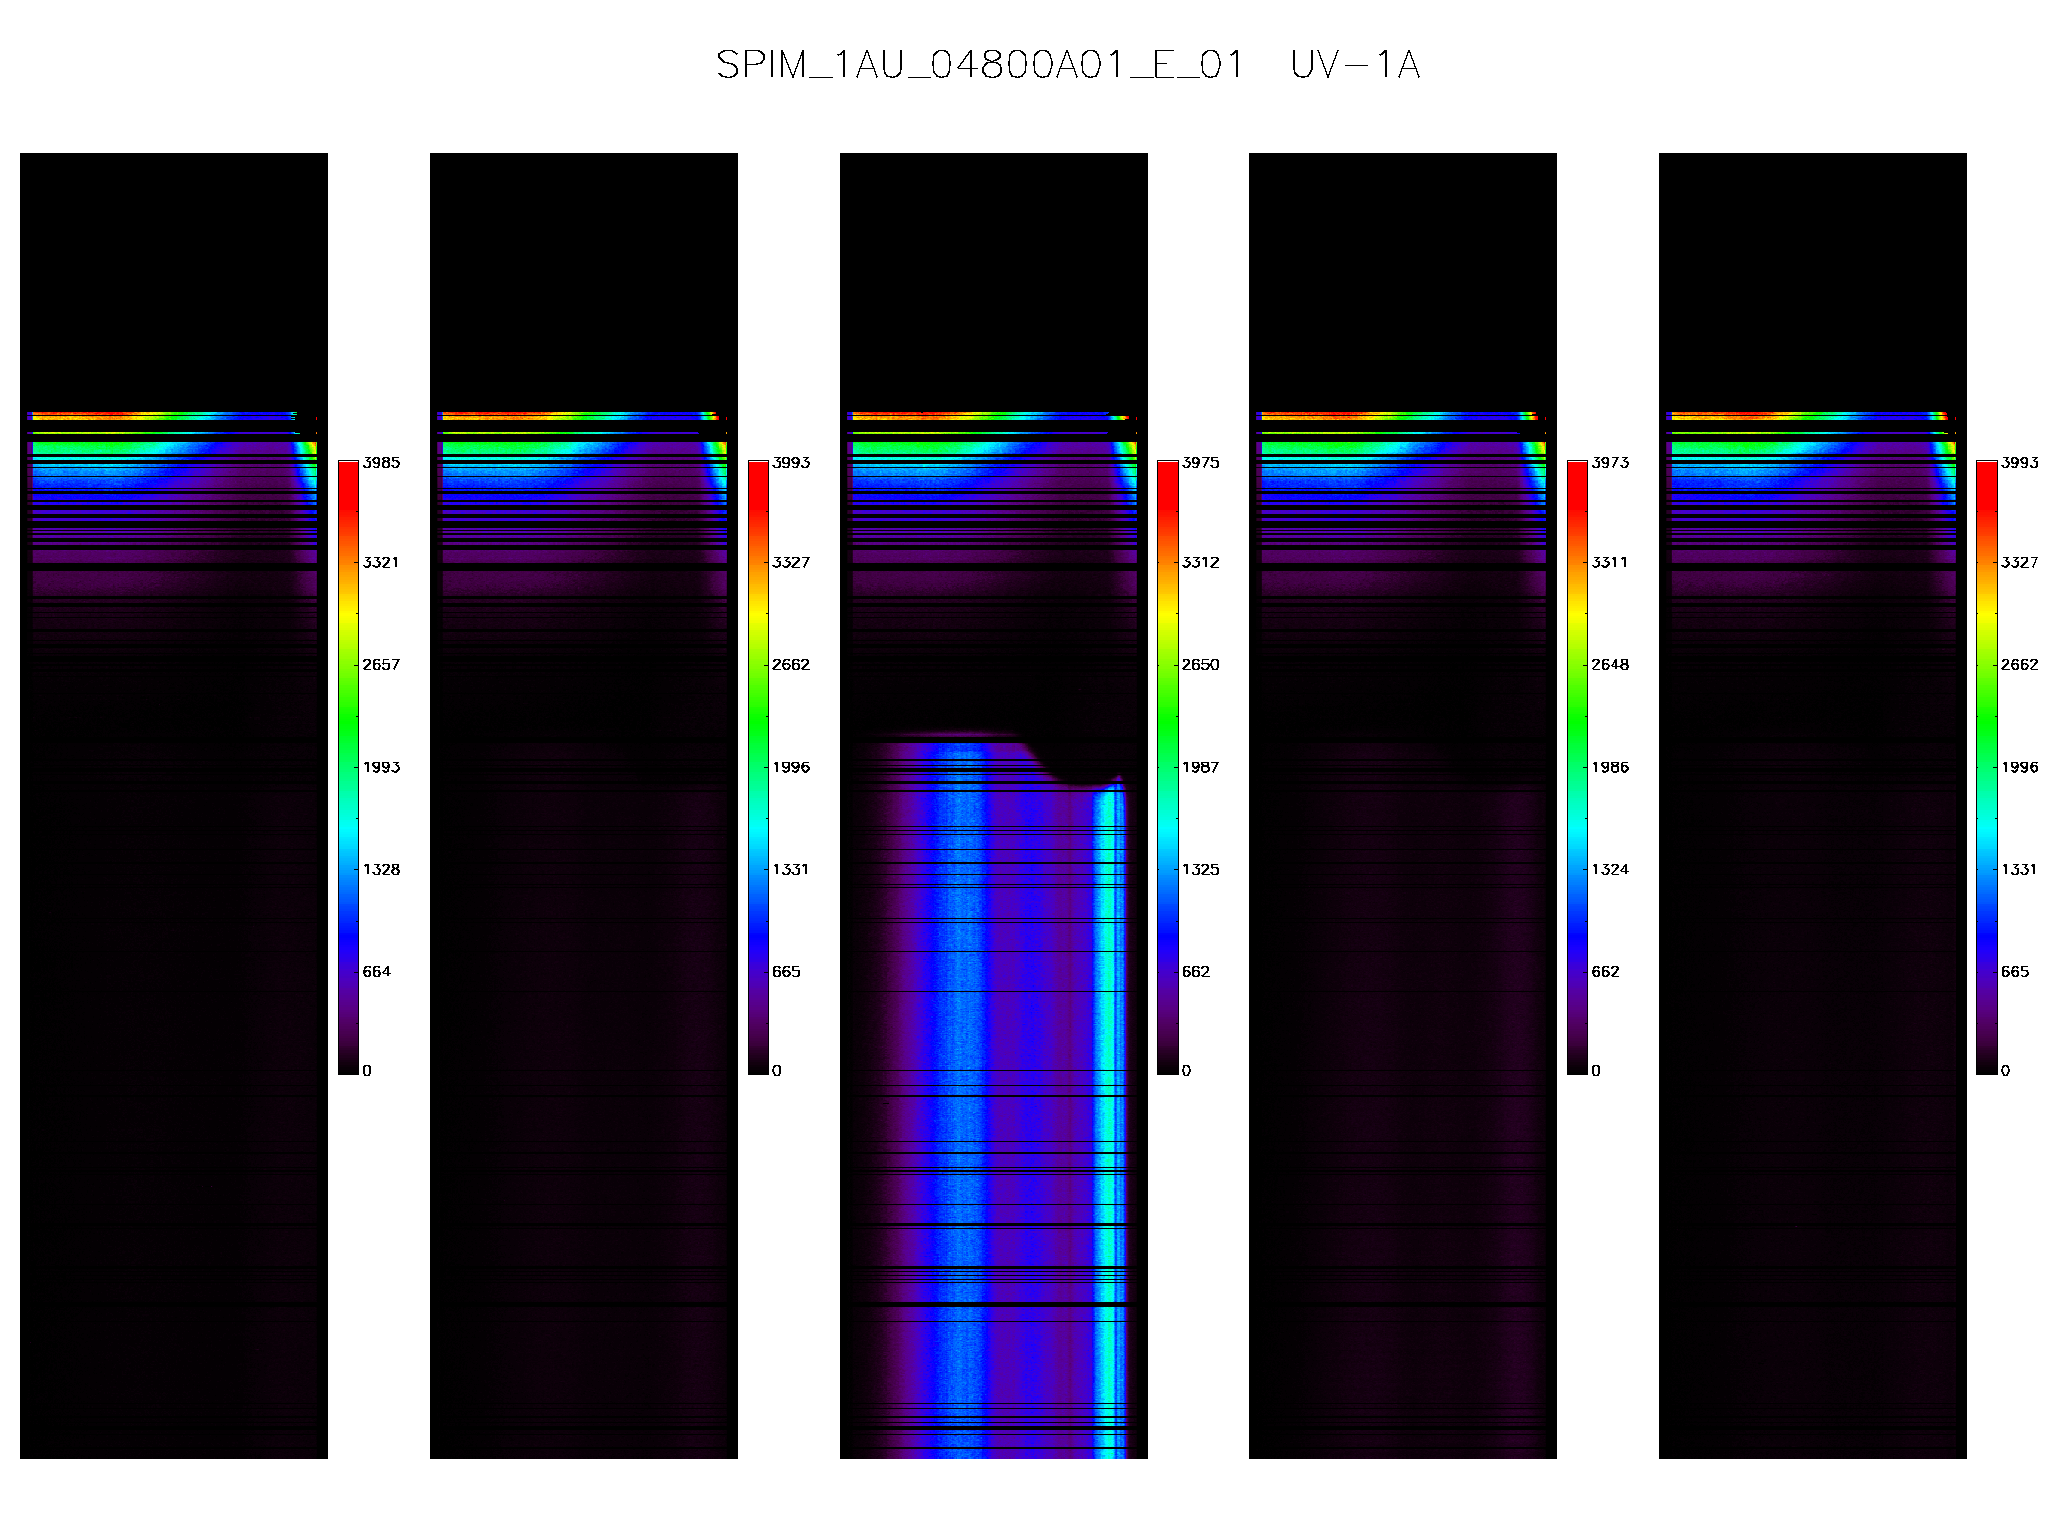Click the plot title SPIM_1AU_04800A01_E_01 UV-1A

(x=1068, y=65)
